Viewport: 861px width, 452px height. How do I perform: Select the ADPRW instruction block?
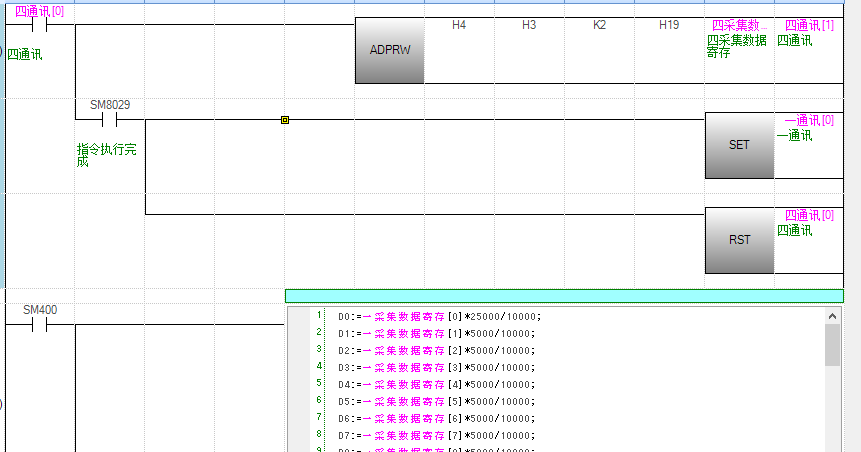click(x=389, y=50)
